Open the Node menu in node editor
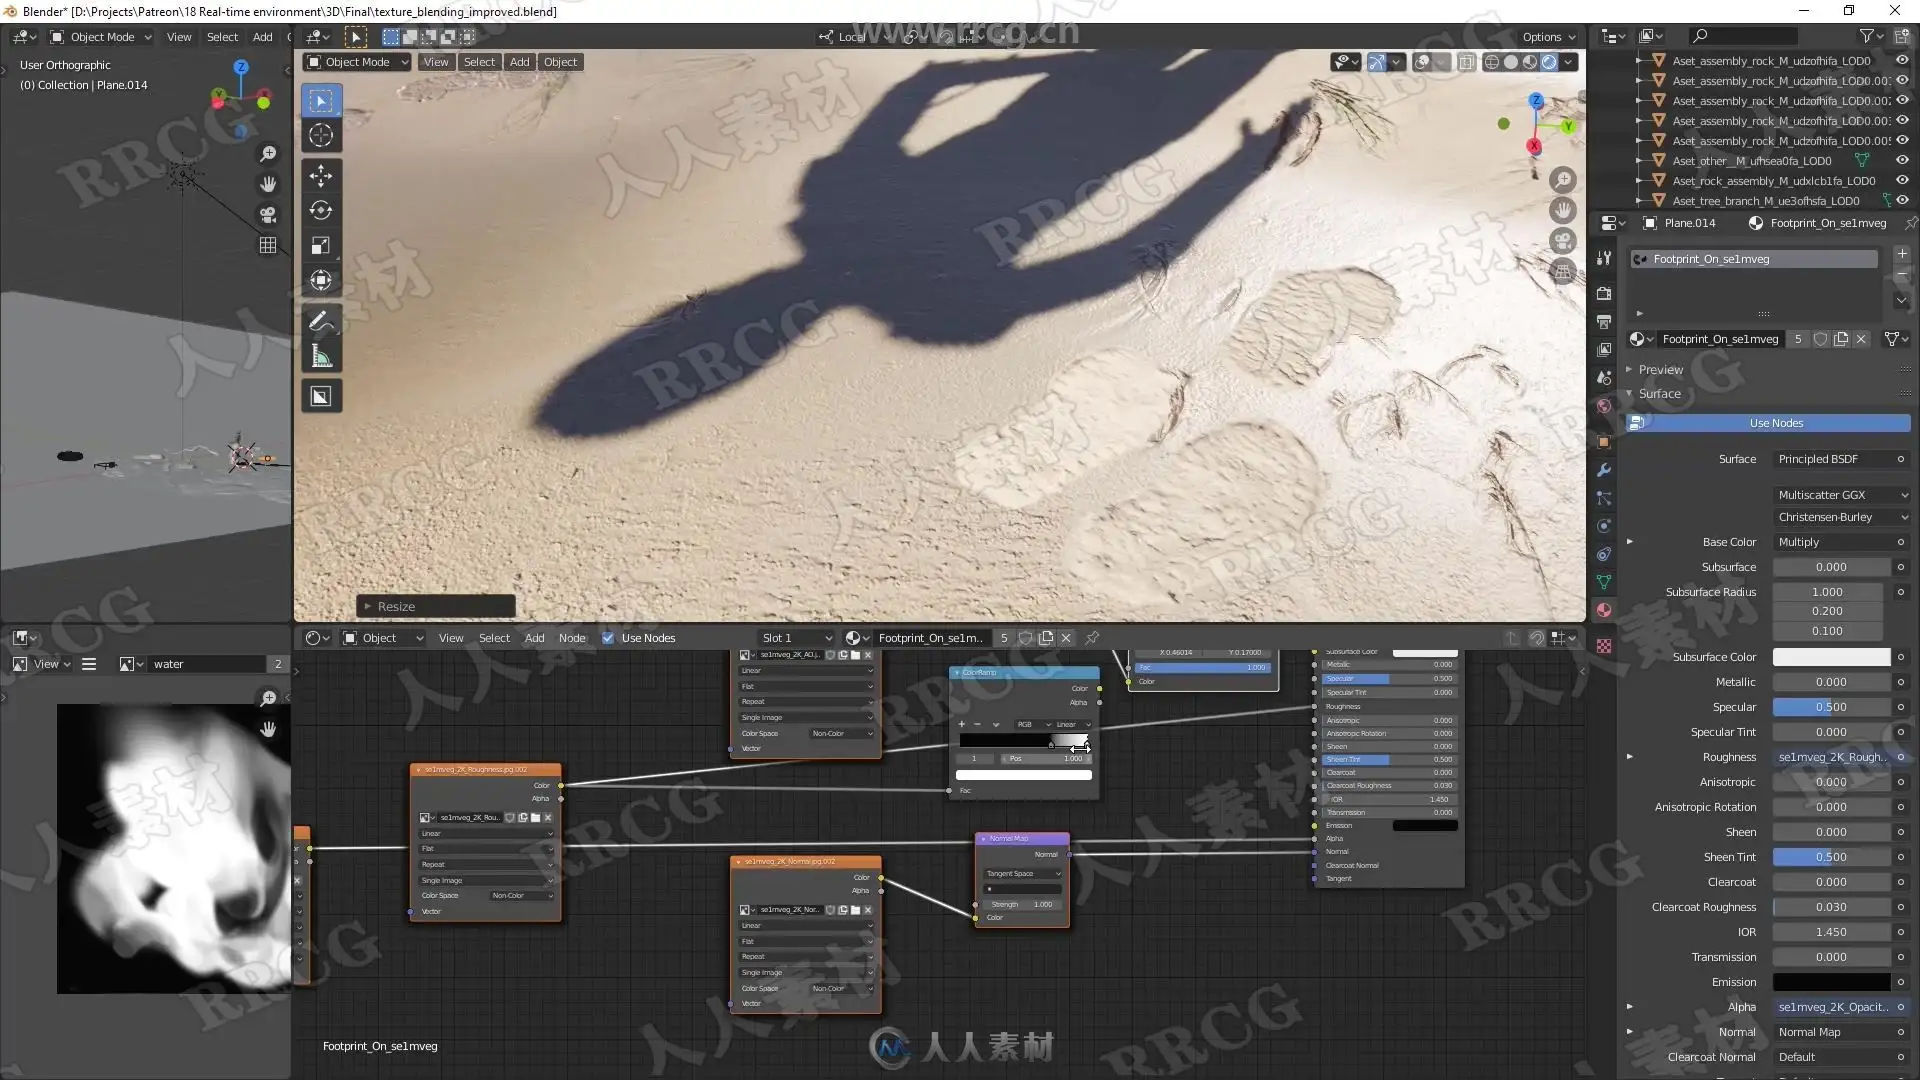Image resolution: width=1920 pixels, height=1080 pixels. tap(572, 638)
